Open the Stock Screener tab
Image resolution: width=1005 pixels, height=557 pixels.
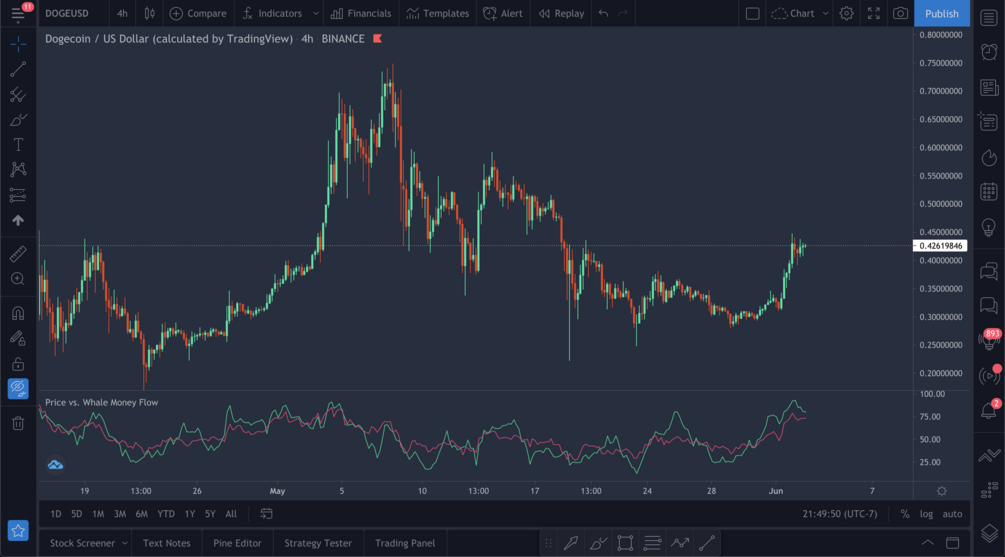click(x=82, y=543)
